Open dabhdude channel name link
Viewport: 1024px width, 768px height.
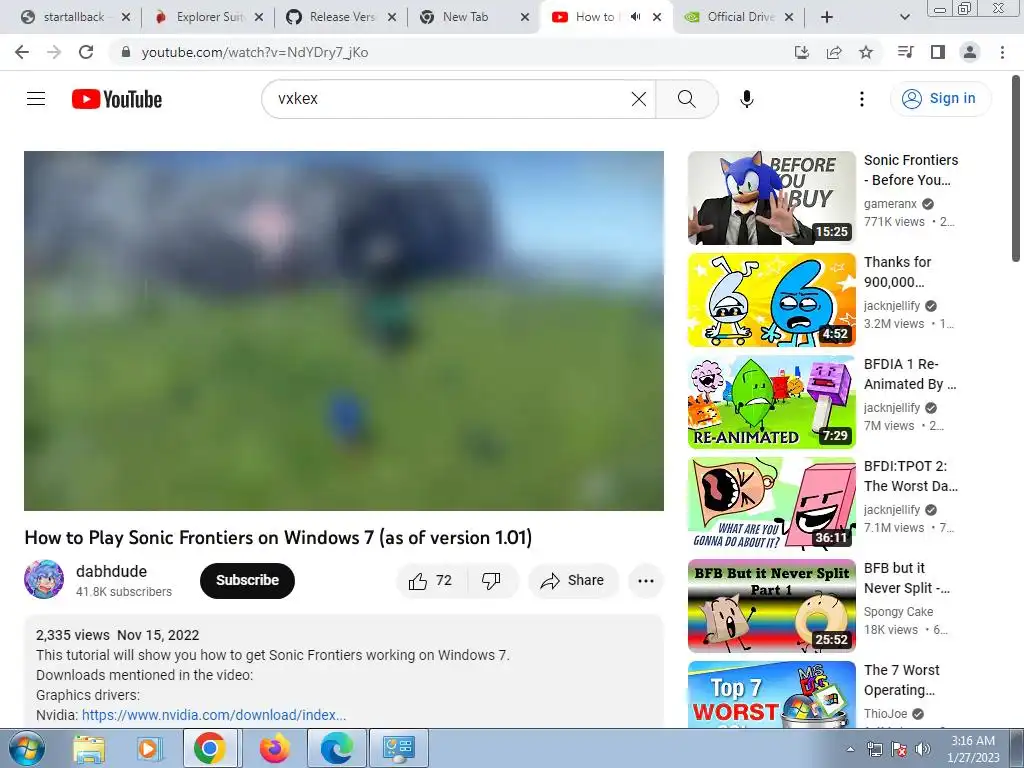click(x=111, y=571)
